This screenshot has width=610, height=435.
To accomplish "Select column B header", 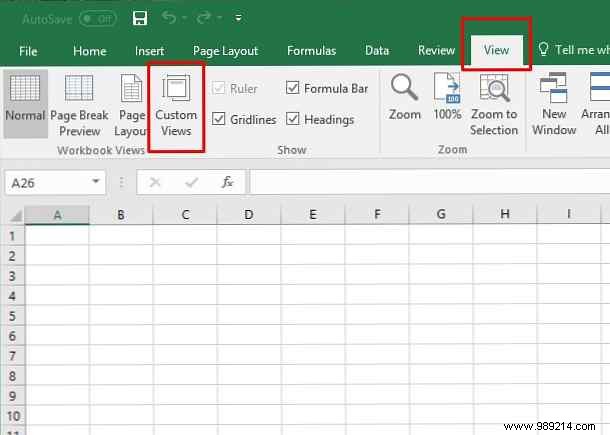I will click(x=121, y=215).
